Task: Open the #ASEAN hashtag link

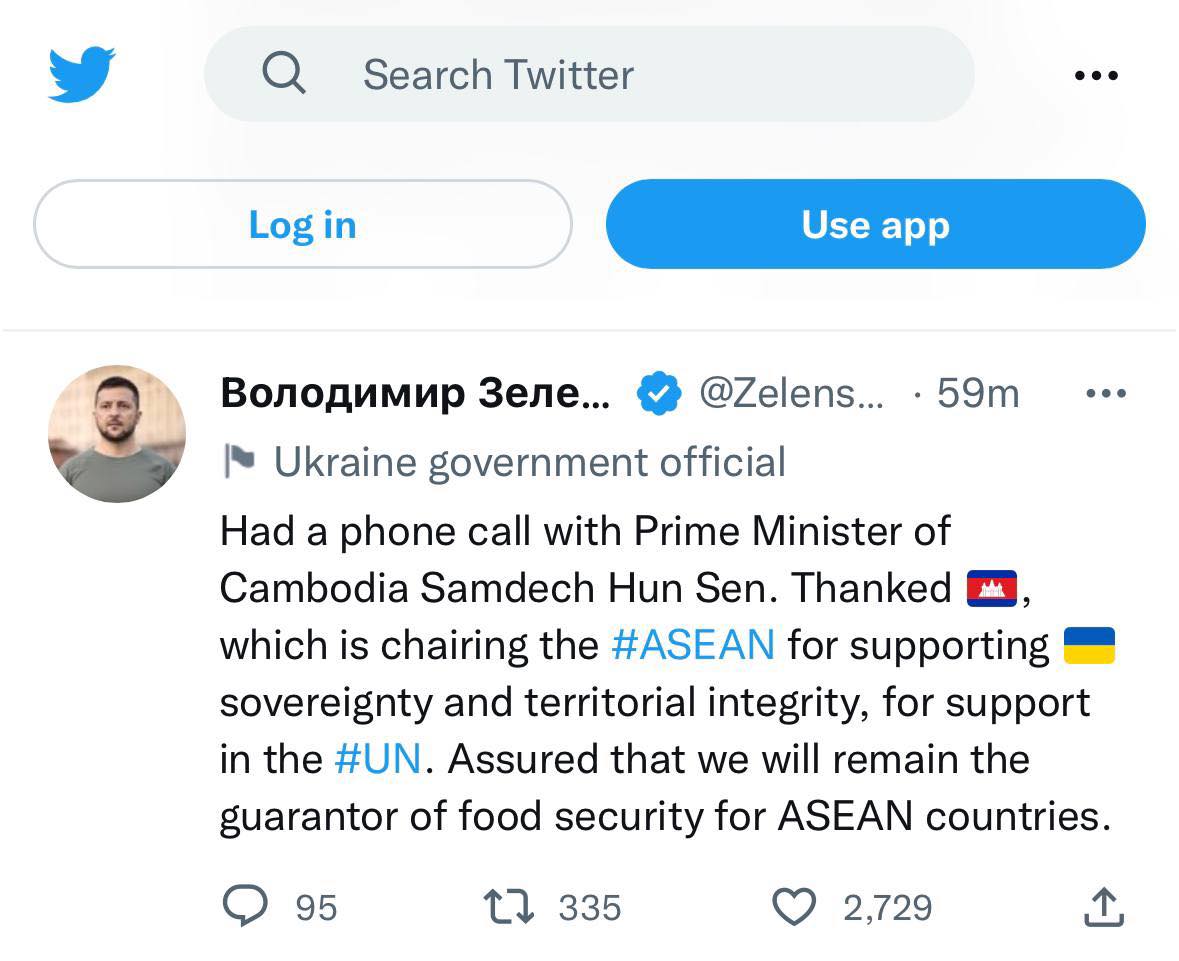Action: coord(692,645)
